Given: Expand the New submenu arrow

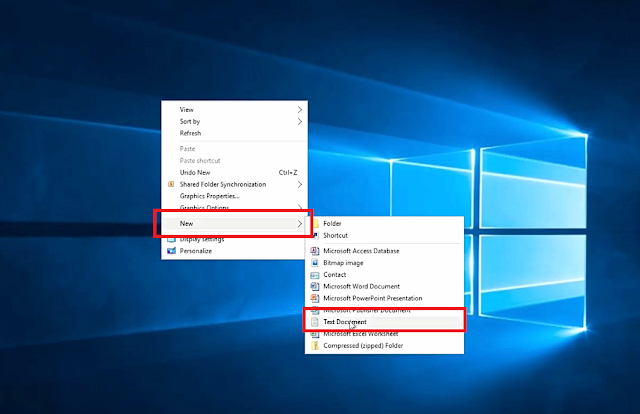Looking at the screenshot, I should [x=300, y=223].
